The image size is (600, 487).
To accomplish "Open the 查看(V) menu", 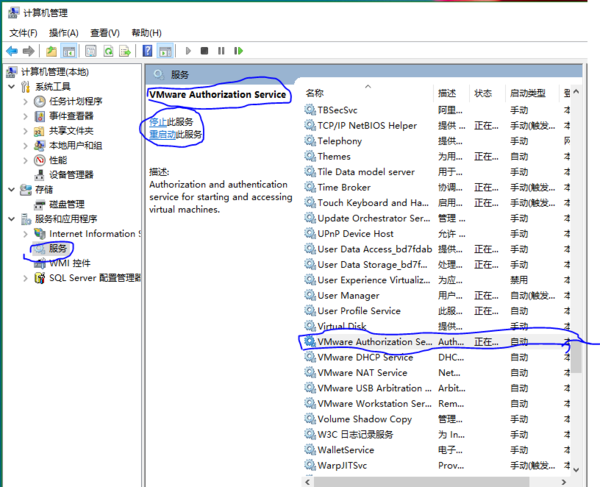I will [x=105, y=33].
